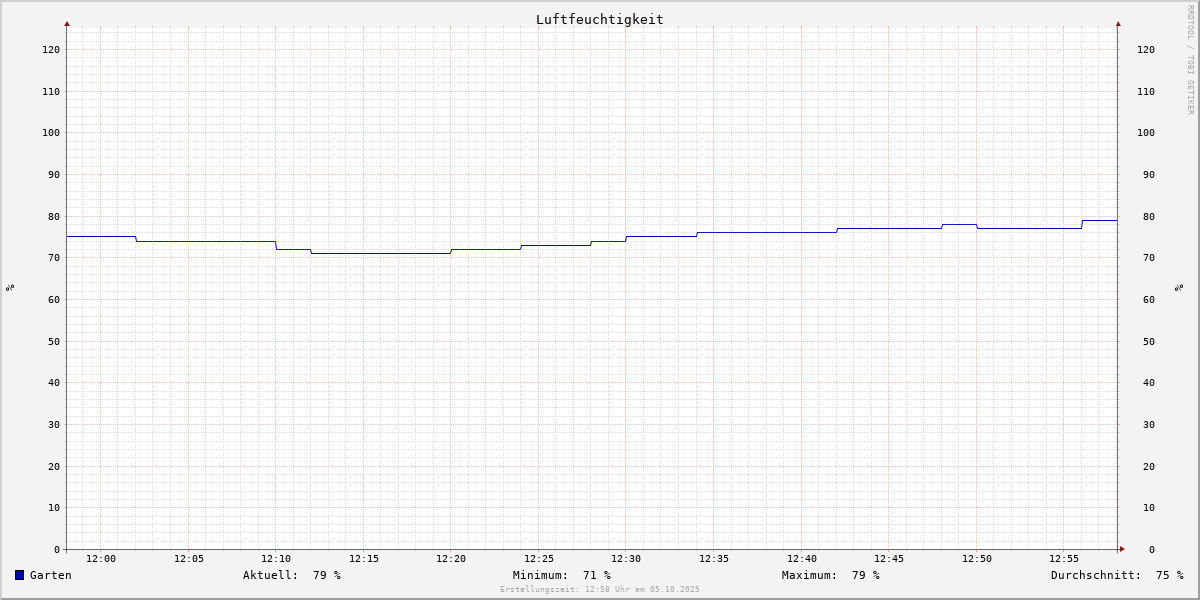
Task: Select the Minimum: 71 % value
Action: point(562,575)
